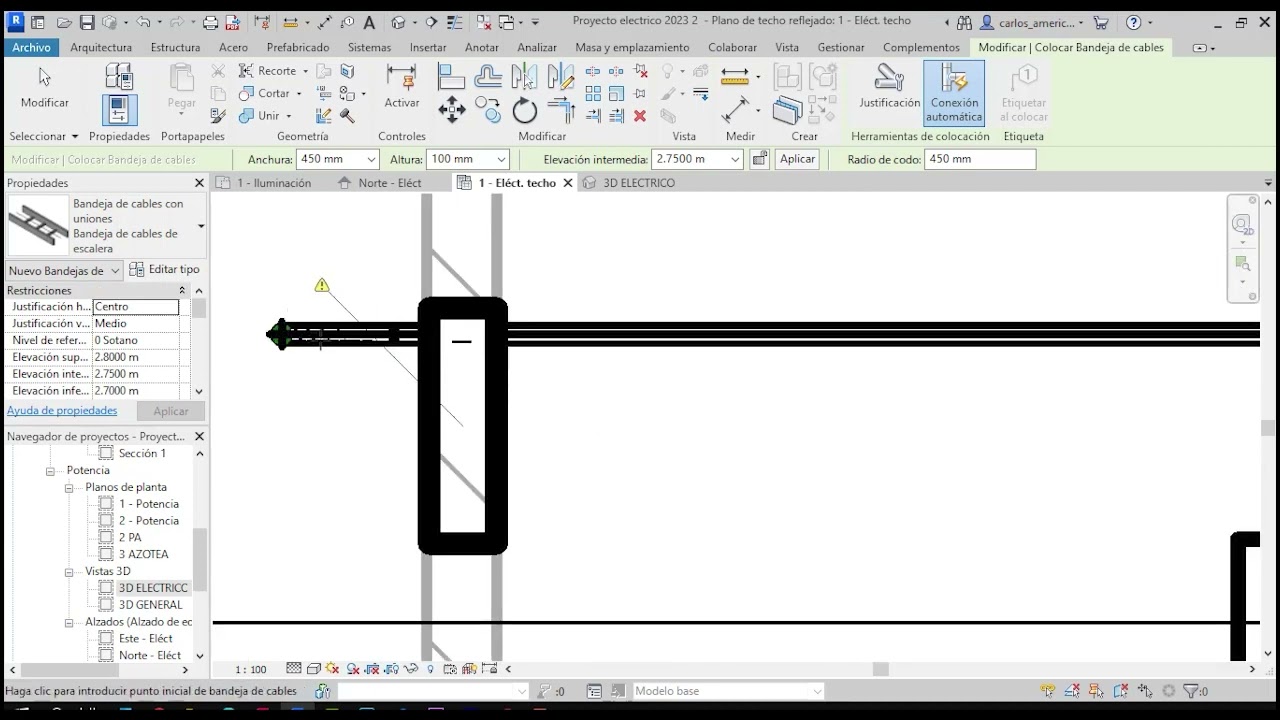The width and height of the screenshot is (1280, 720).
Task: Close the 1 - Eléct. techo view tab
Action: pos(568,183)
